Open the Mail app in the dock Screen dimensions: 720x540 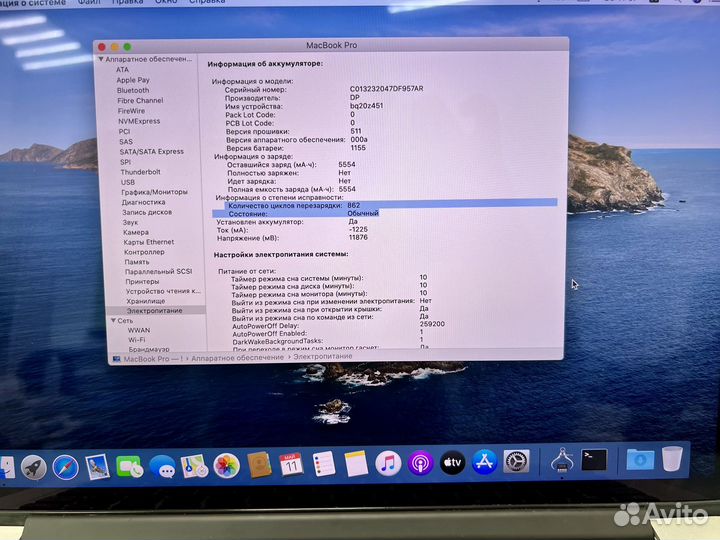click(x=97, y=467)
